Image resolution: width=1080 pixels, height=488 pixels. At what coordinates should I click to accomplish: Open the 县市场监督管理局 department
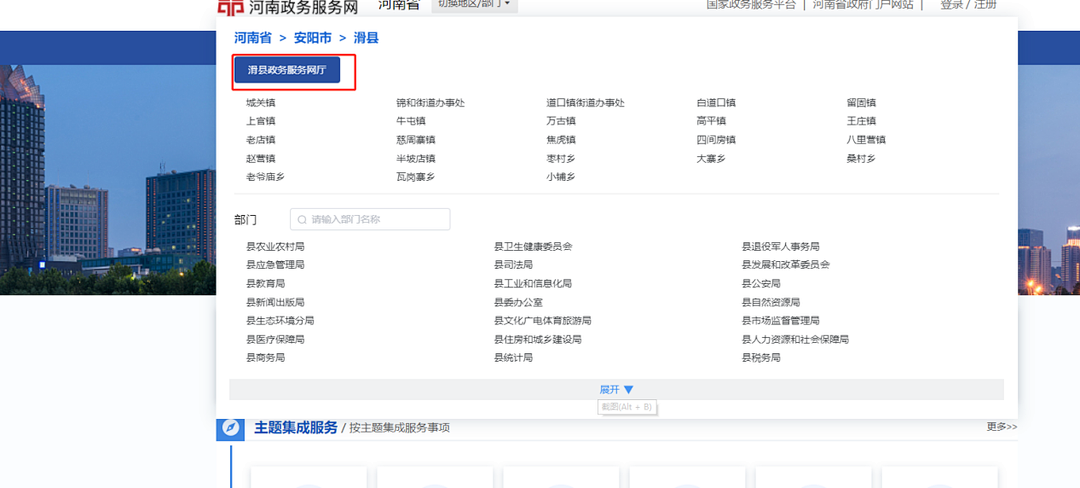(780, 321)
